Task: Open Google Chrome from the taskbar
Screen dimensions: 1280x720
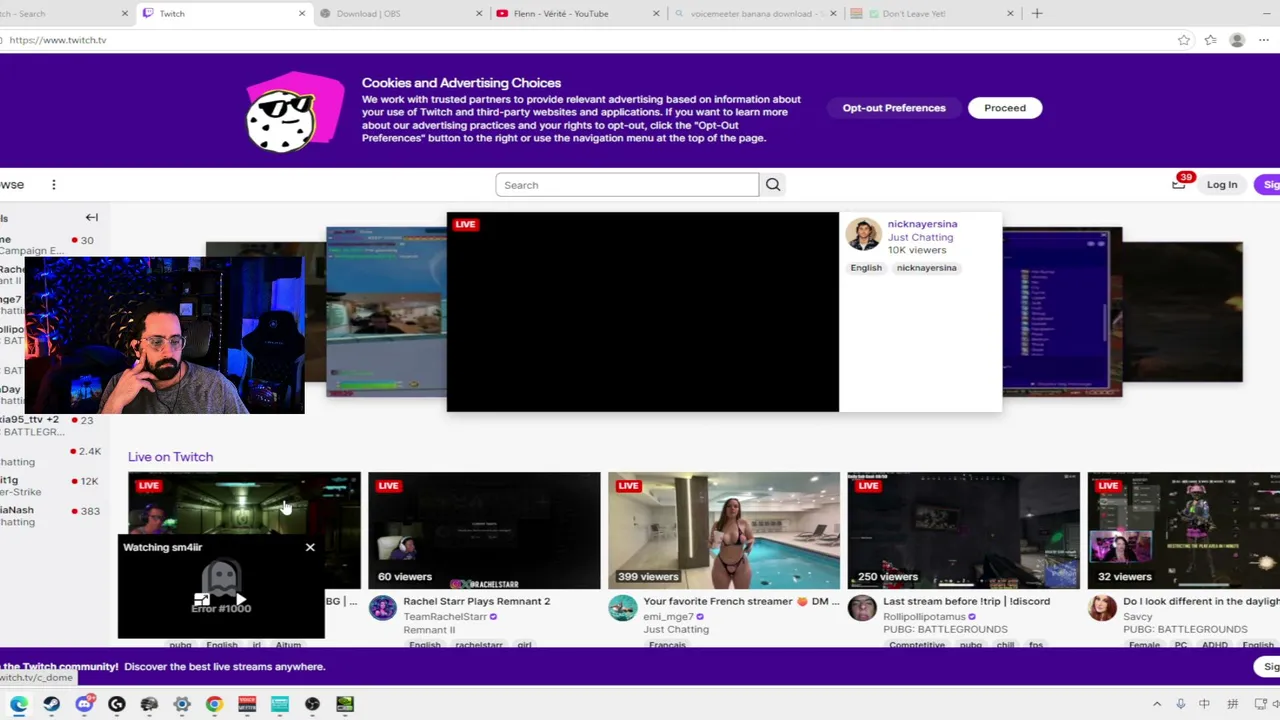Action: [x=214, y=704]
